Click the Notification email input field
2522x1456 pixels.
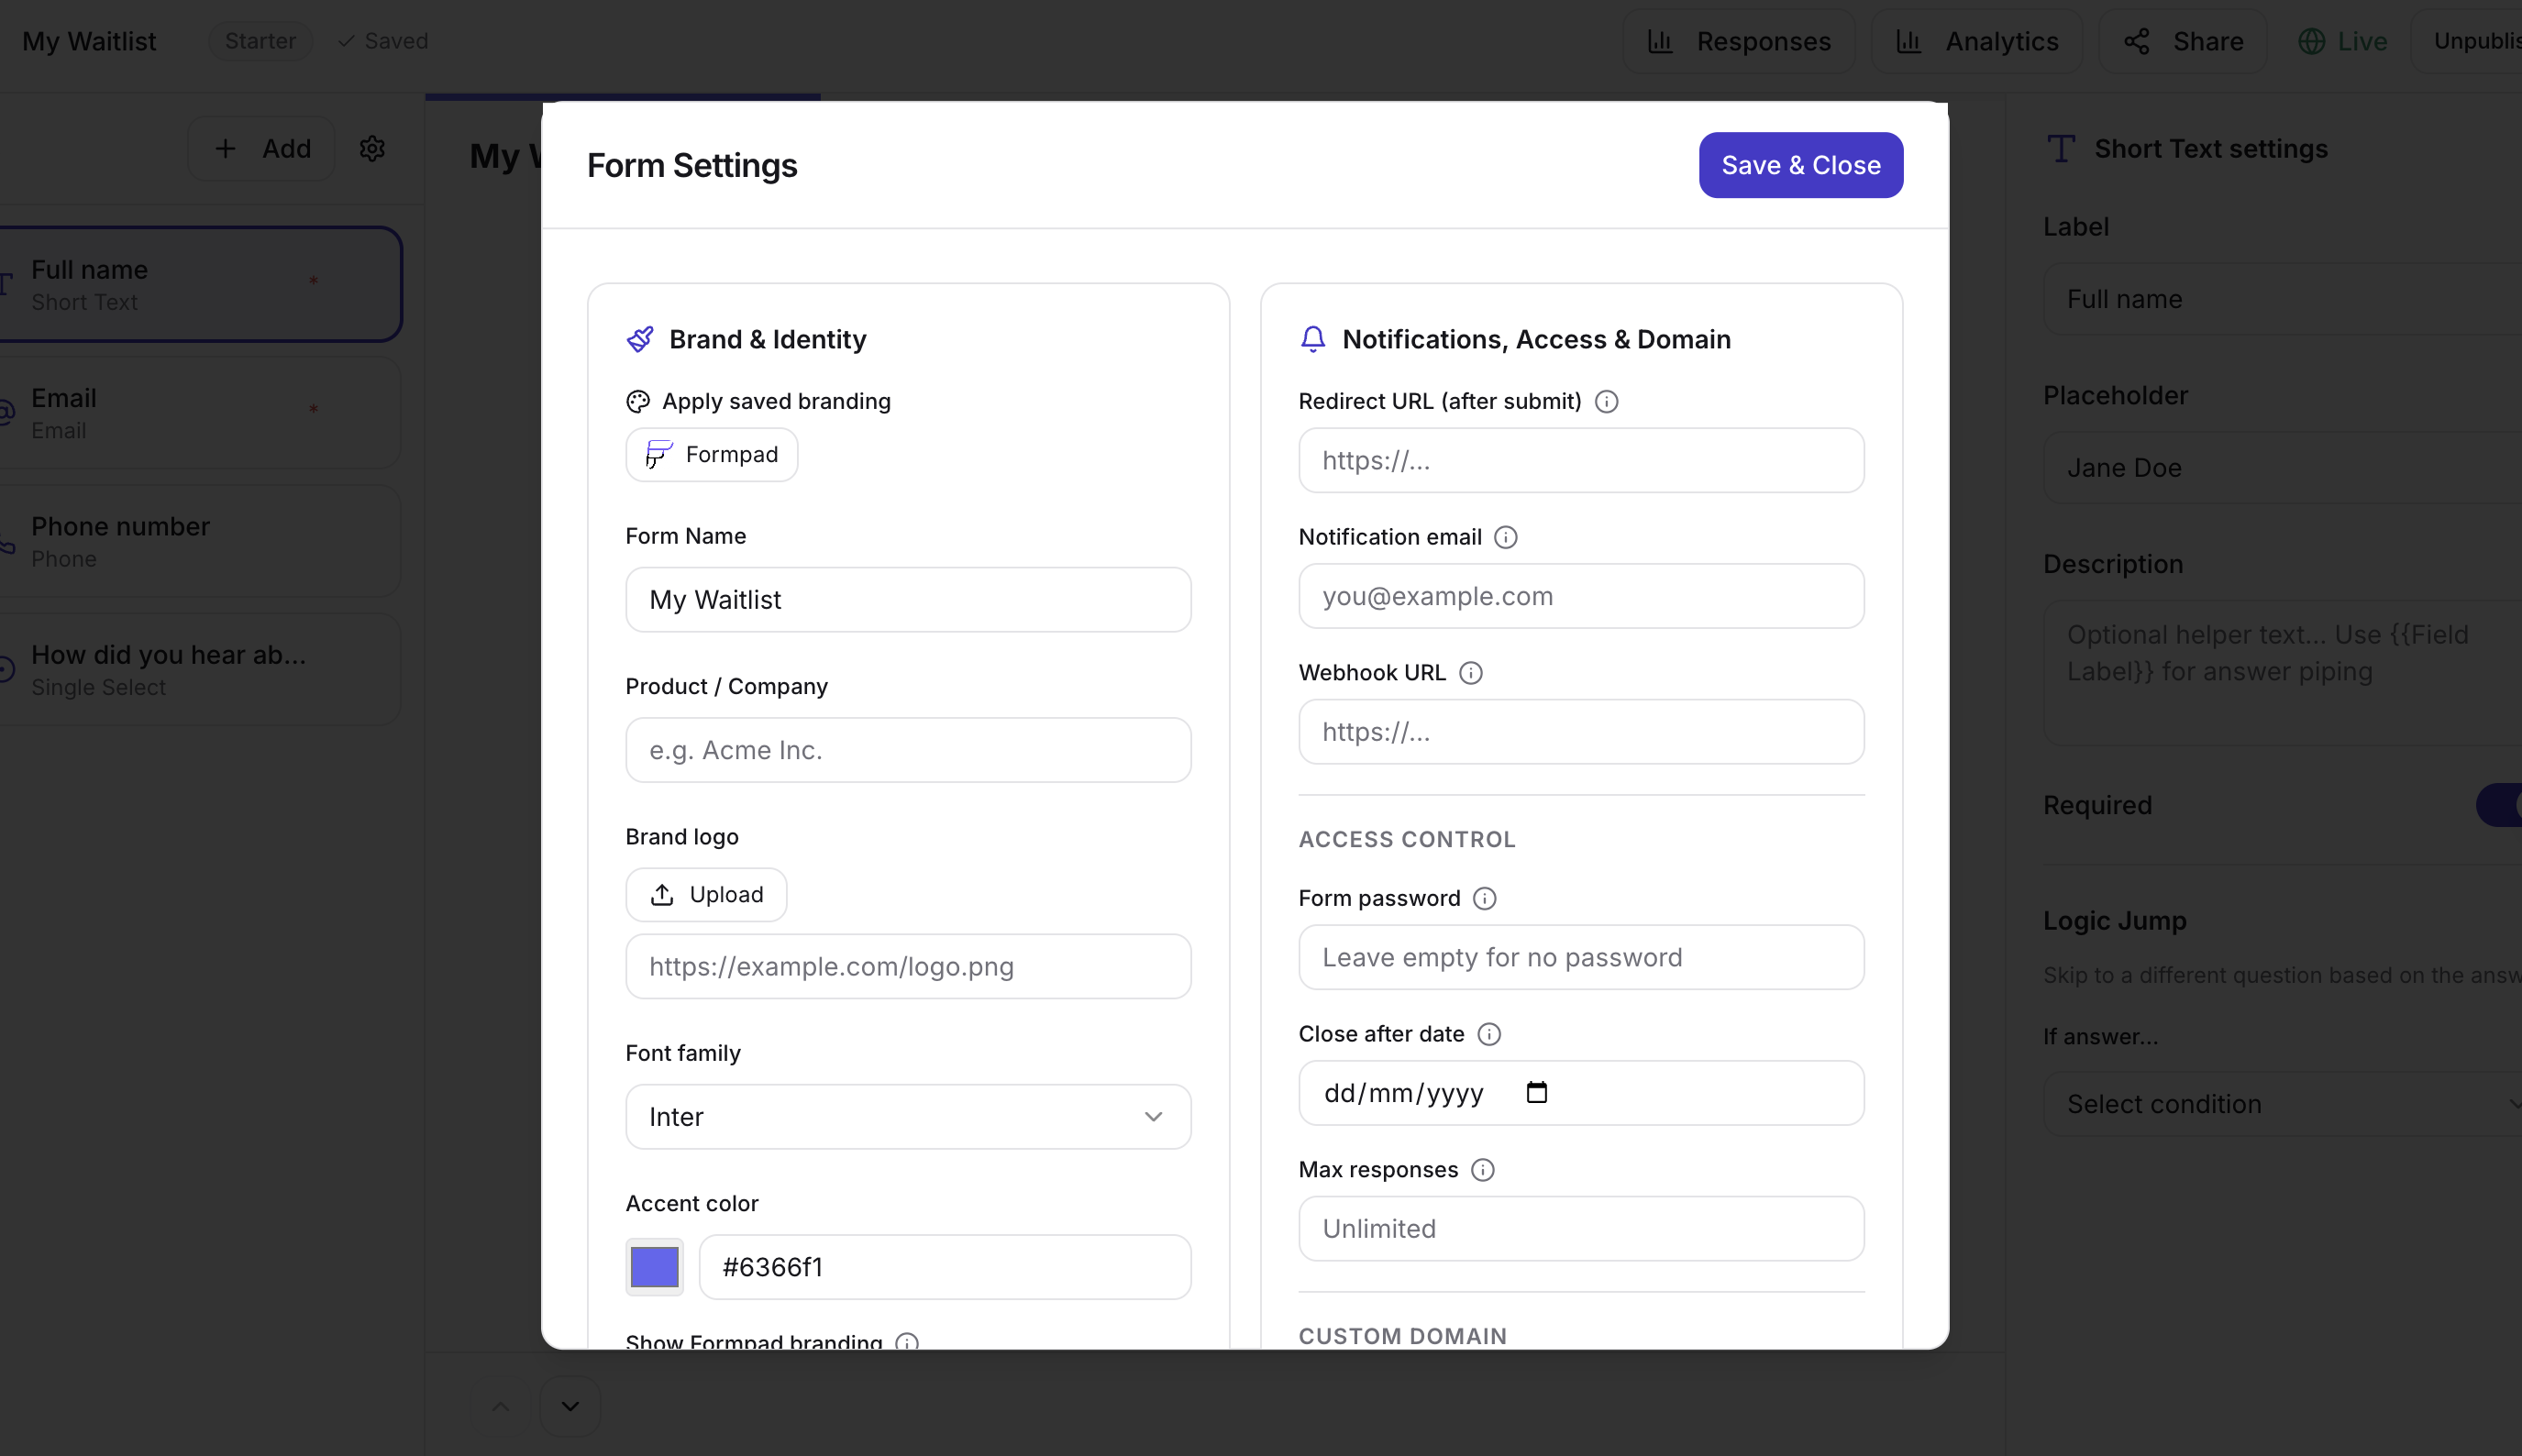1580,596
